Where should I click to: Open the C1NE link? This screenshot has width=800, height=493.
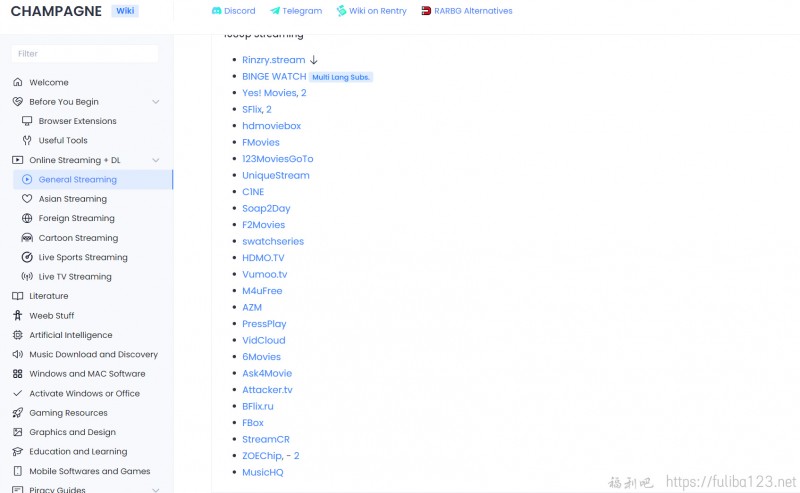coord(253,192)
